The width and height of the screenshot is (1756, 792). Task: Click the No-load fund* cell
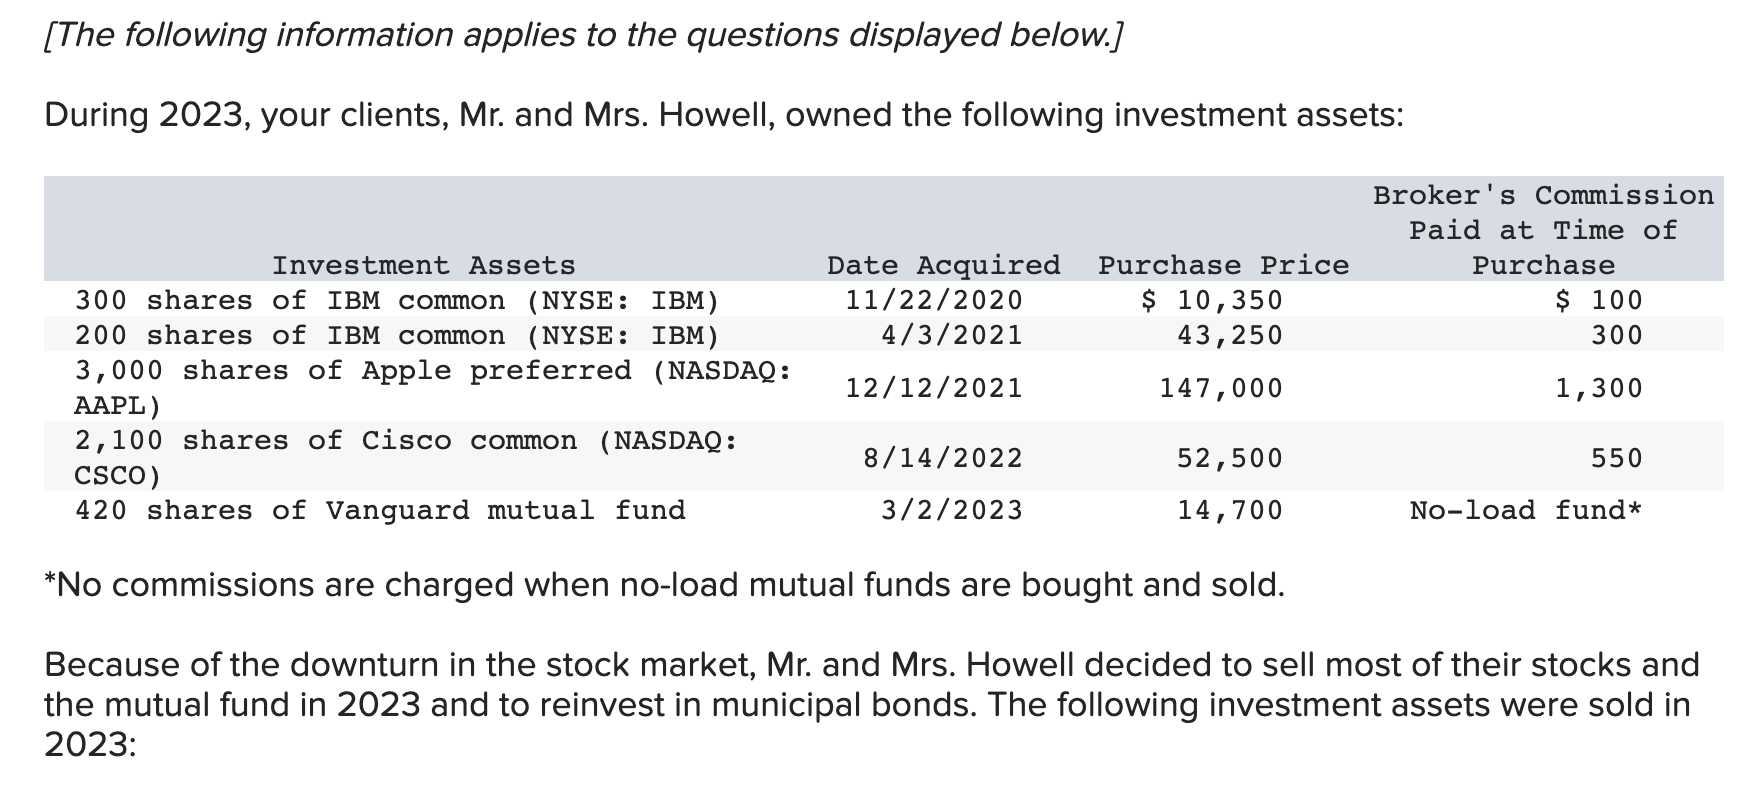1526,510
